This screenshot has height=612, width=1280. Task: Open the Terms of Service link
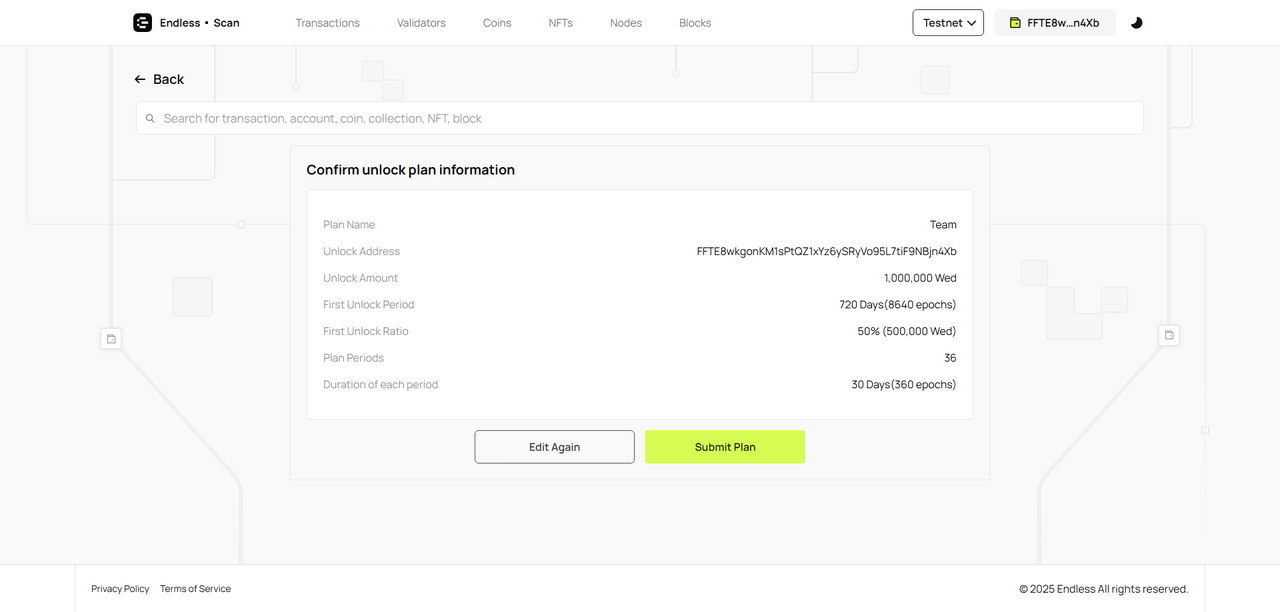[195, 589]
